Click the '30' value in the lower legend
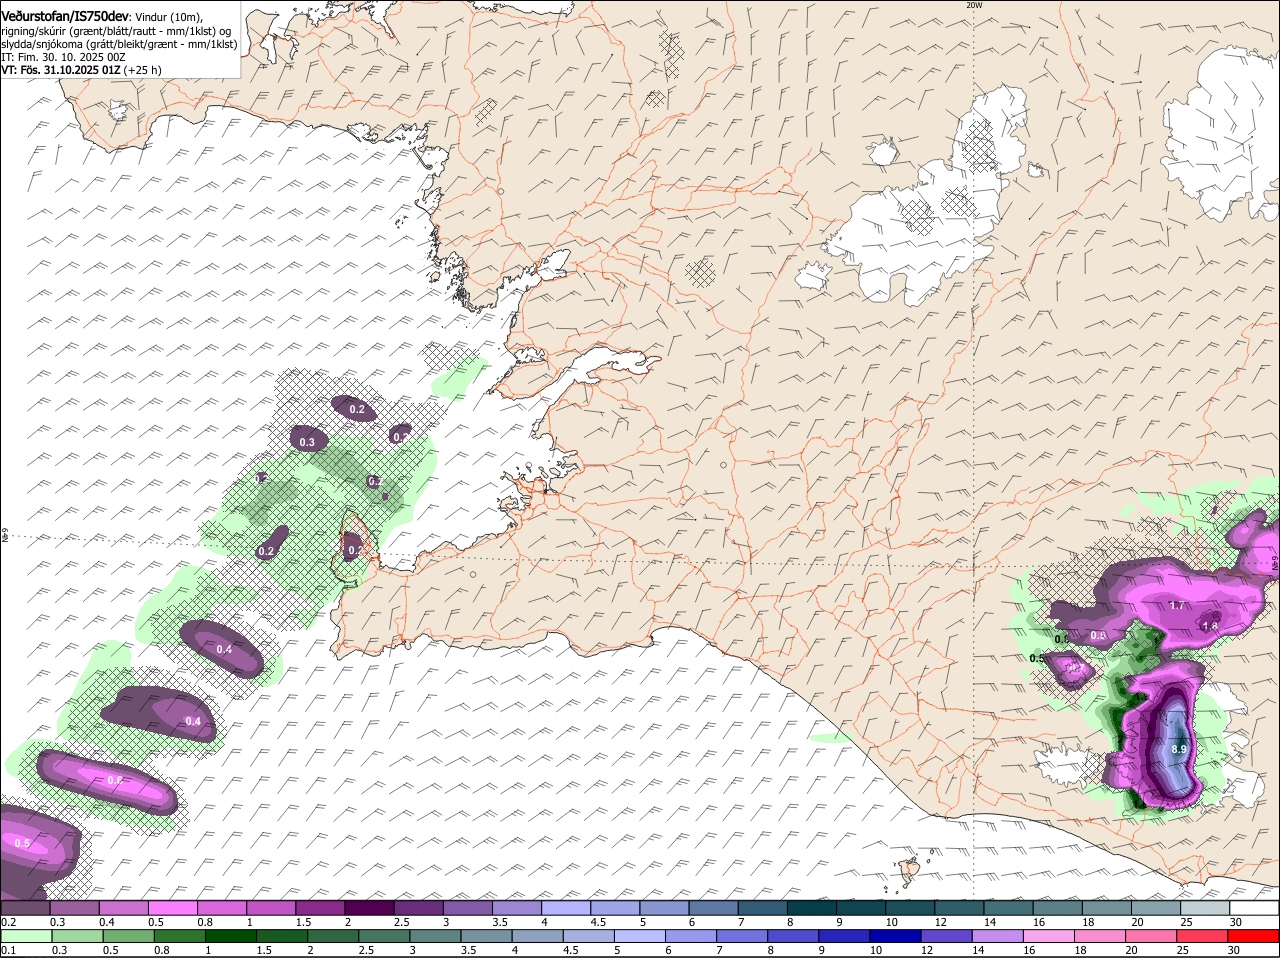This screenshot has height=958, width=1280. (x=1234, y=950)
